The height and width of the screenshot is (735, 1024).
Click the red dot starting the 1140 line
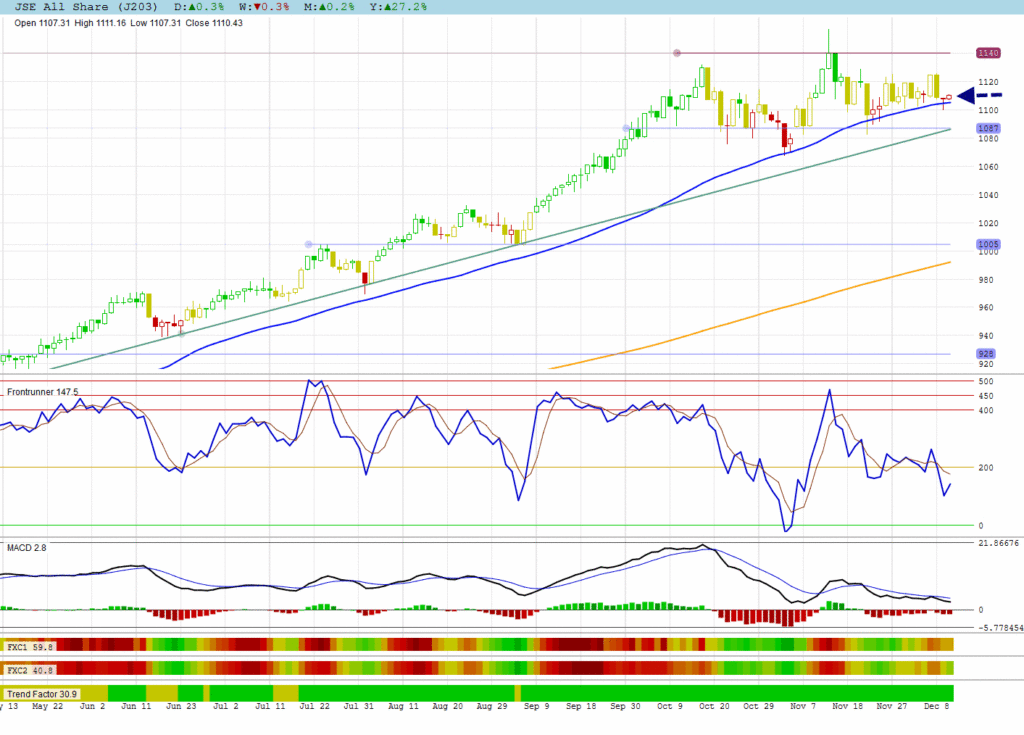[677, 53]
